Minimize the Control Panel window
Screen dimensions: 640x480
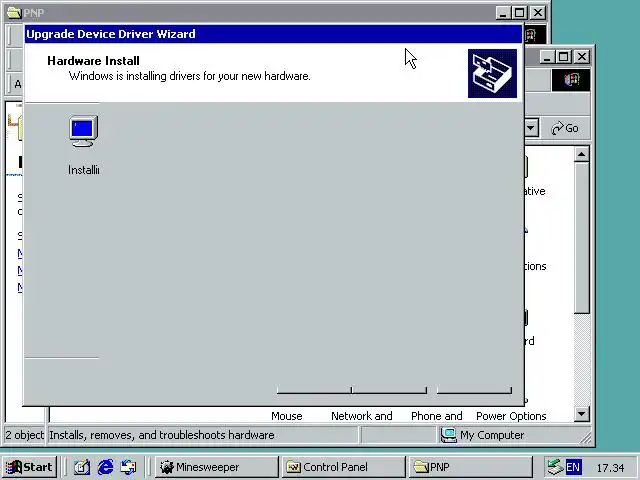point(547,56)
